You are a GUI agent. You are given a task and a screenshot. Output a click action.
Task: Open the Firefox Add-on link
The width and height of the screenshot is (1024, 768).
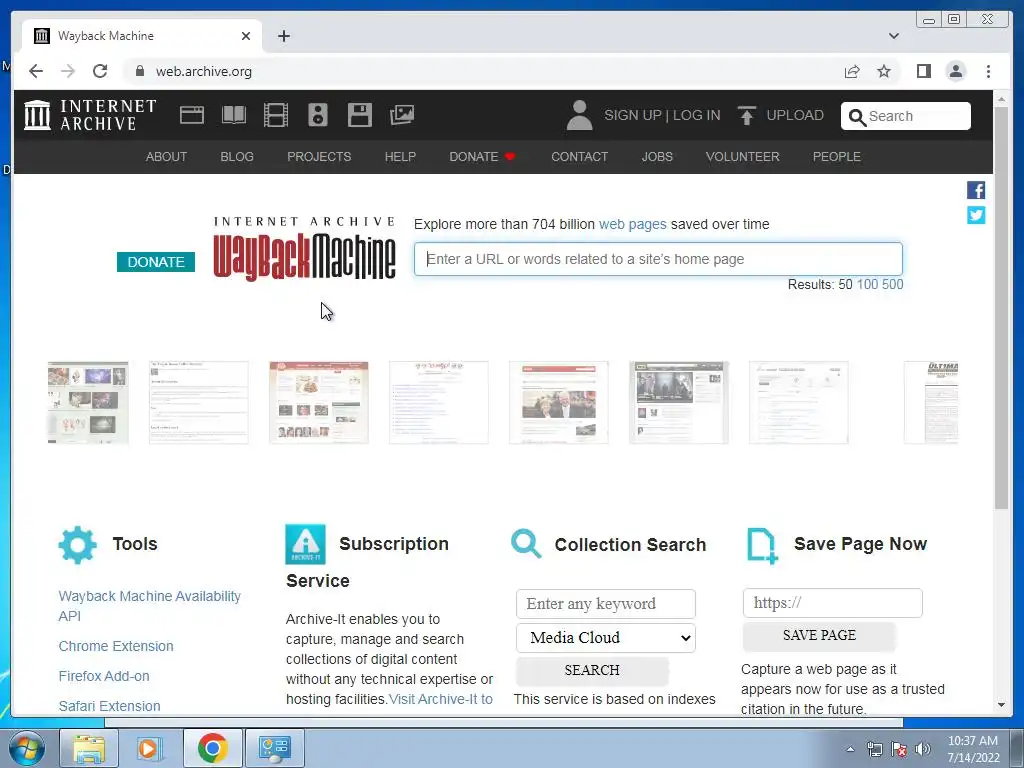tap(104, 676)
